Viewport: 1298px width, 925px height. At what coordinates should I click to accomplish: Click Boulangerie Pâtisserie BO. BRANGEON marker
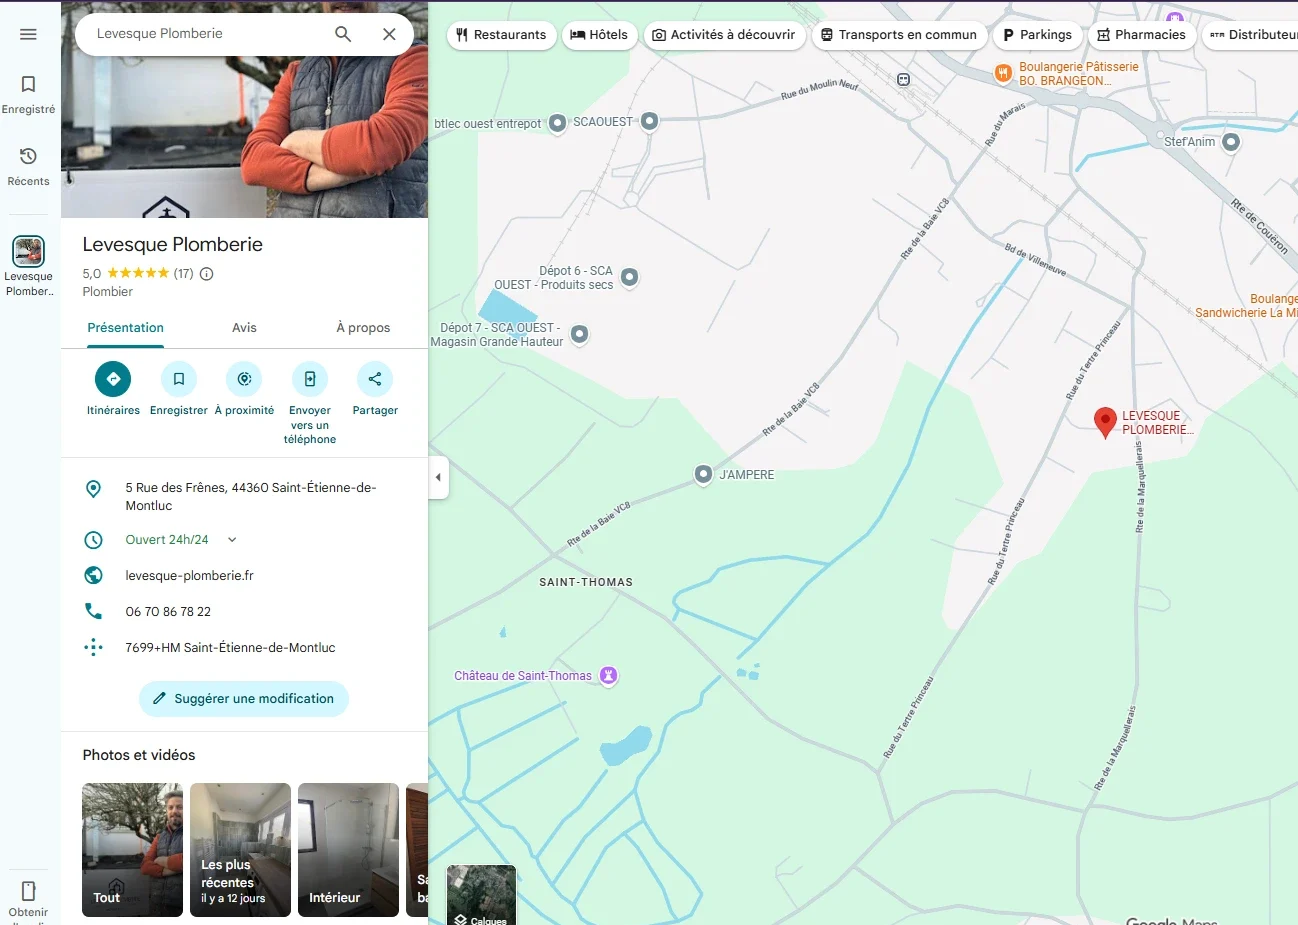point(1003,72)
